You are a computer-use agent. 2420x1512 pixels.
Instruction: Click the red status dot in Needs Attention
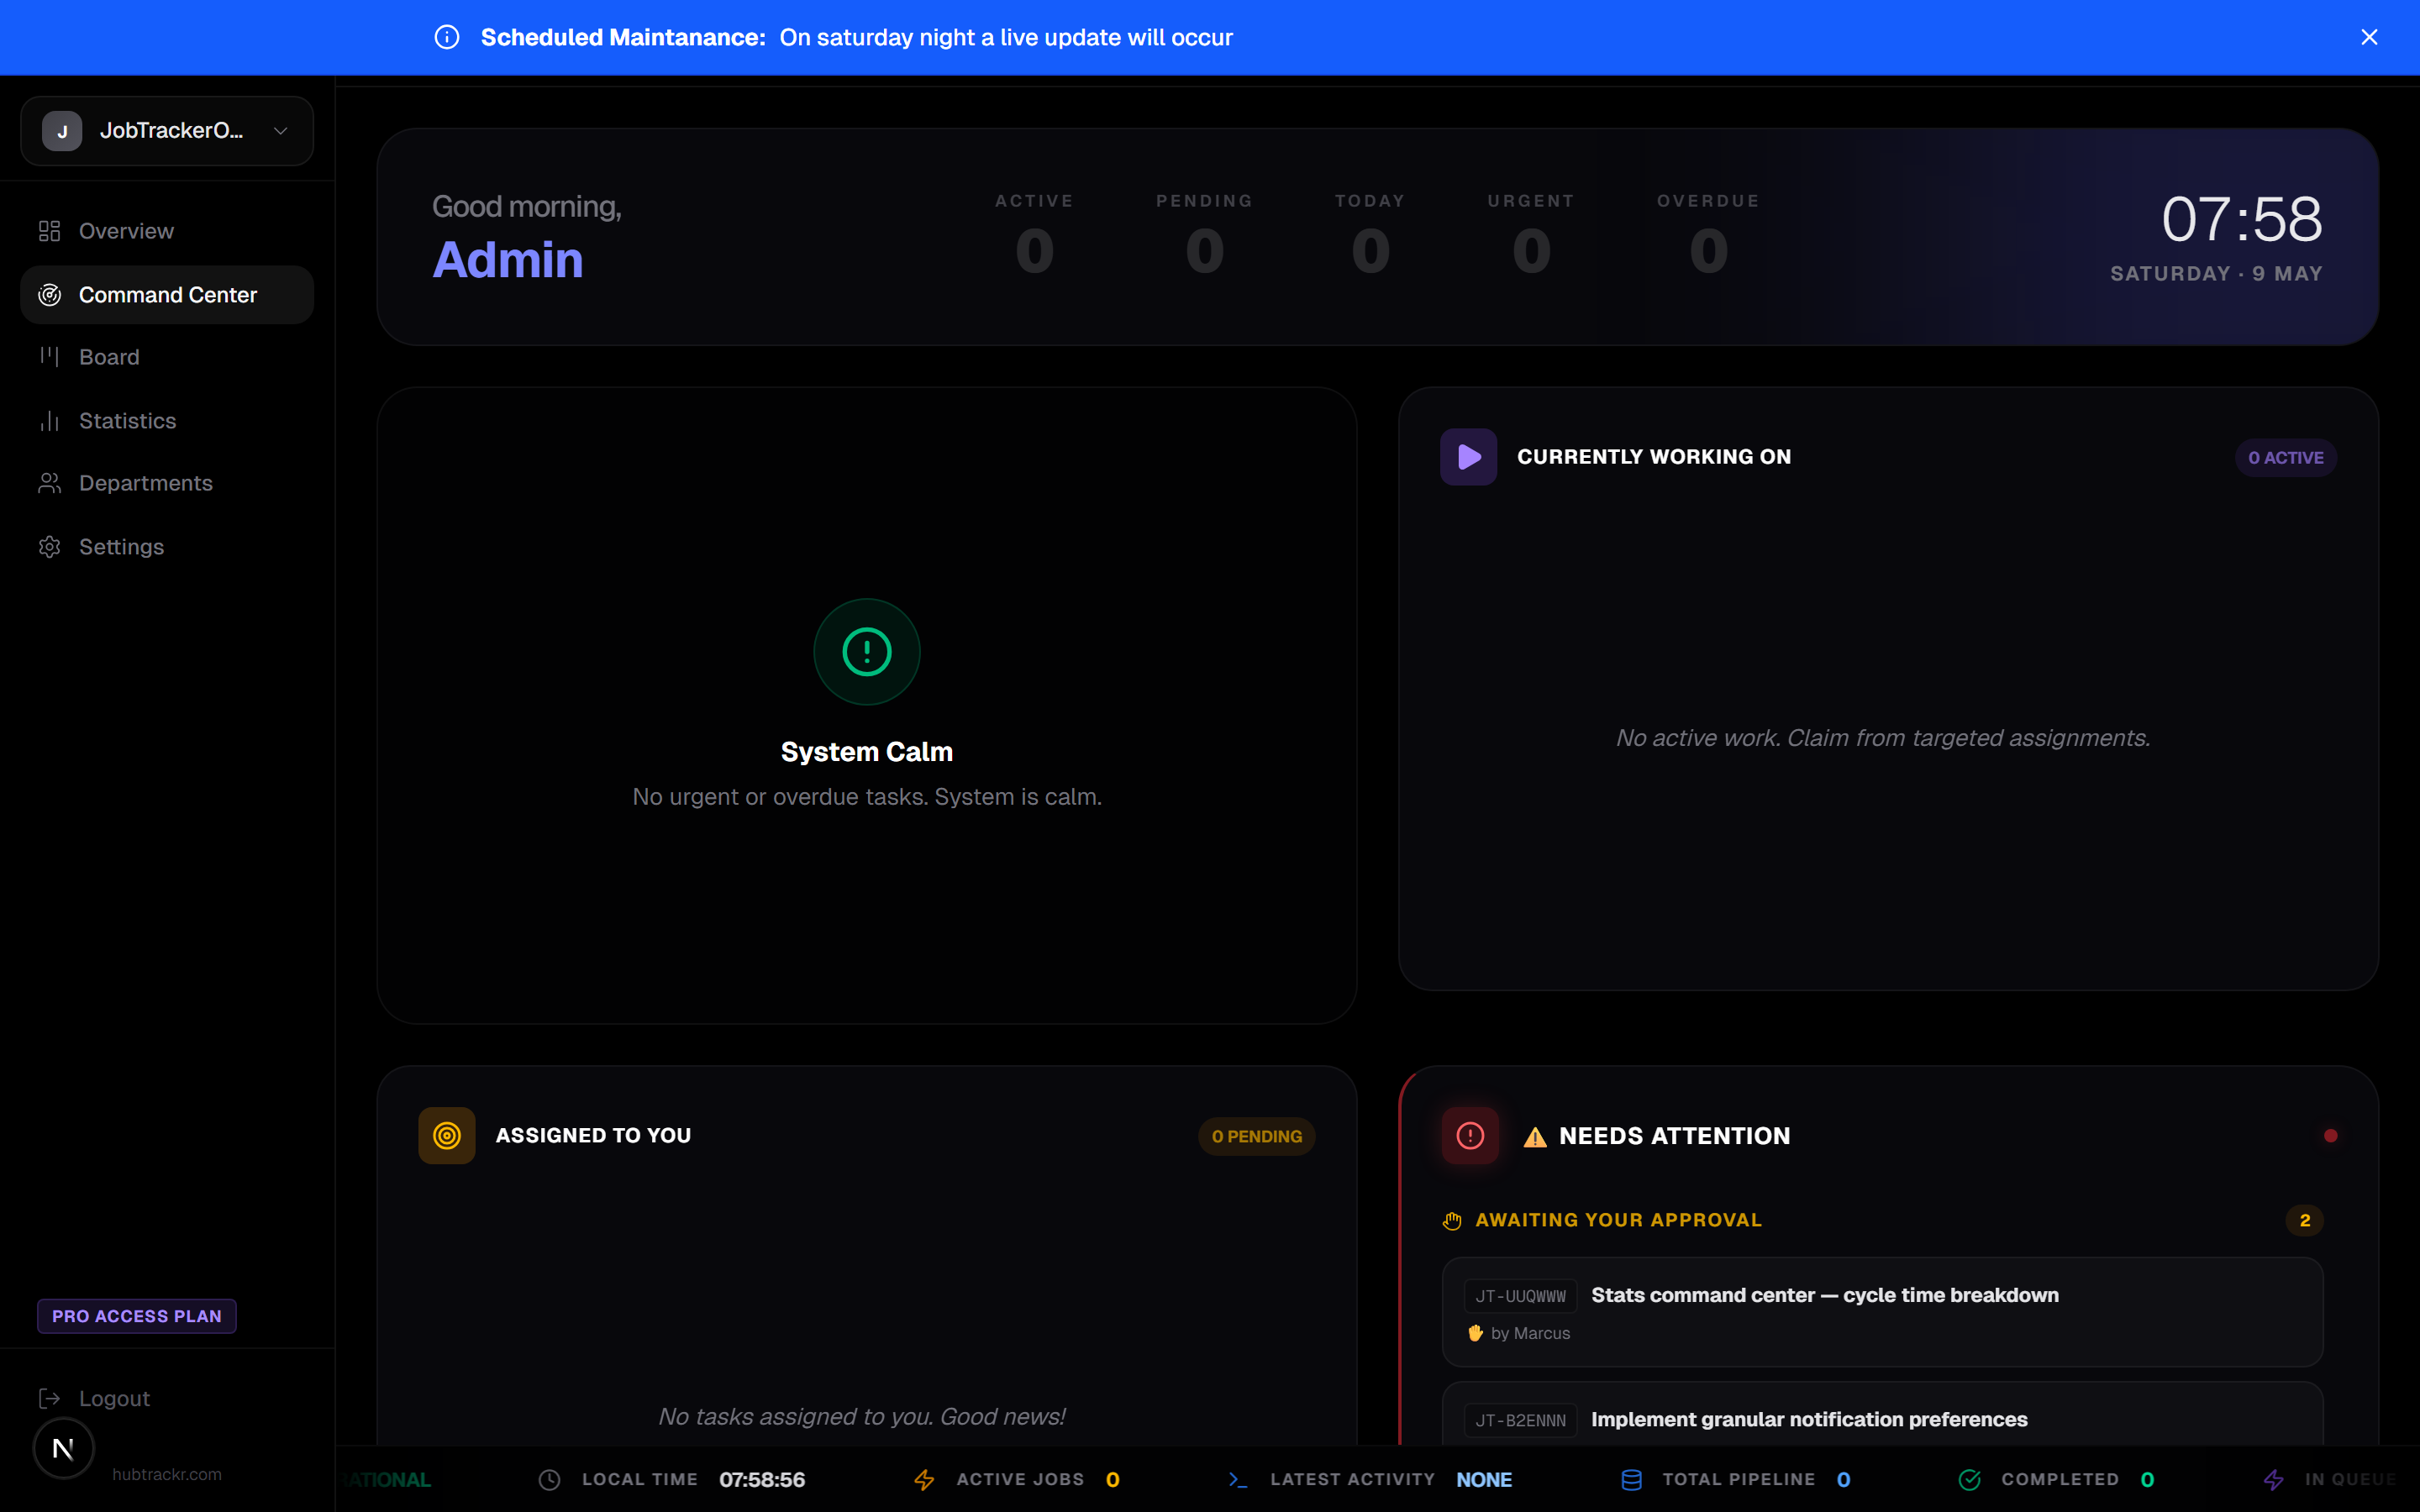(2331, 1135)
